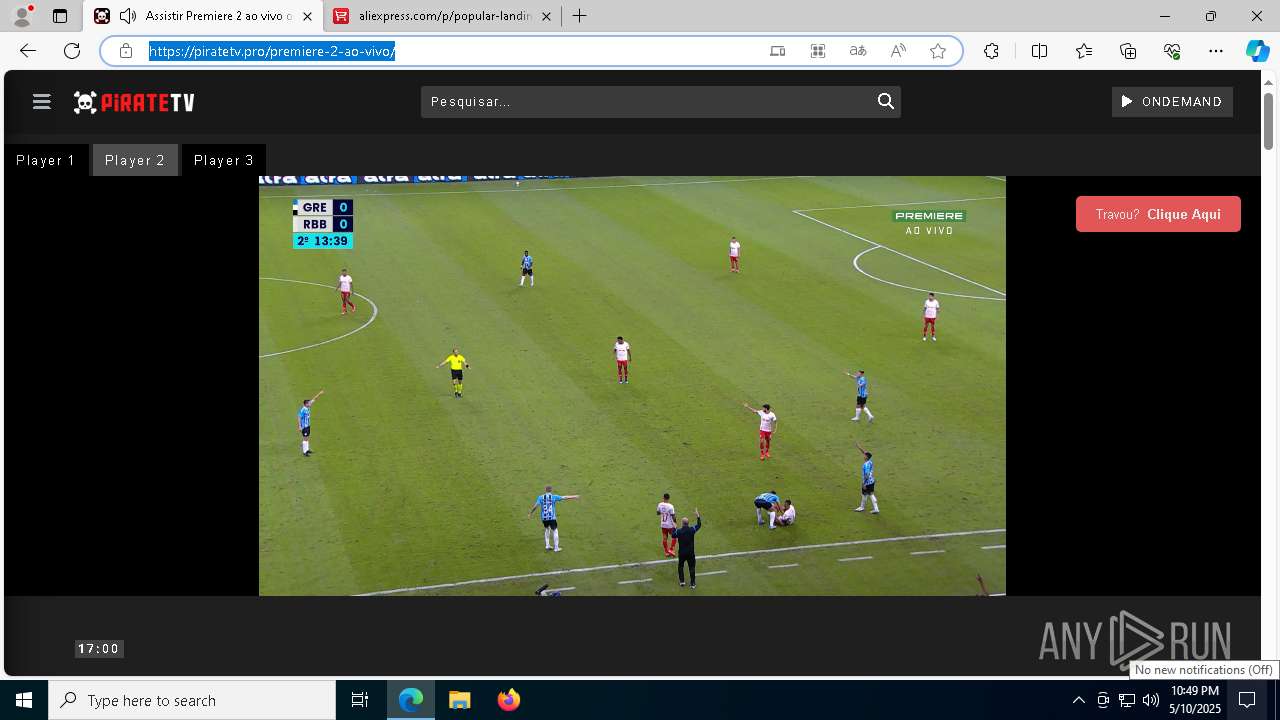Click the page vertical scrollbar thumb
The image size is (1280, 720).
1269,122
